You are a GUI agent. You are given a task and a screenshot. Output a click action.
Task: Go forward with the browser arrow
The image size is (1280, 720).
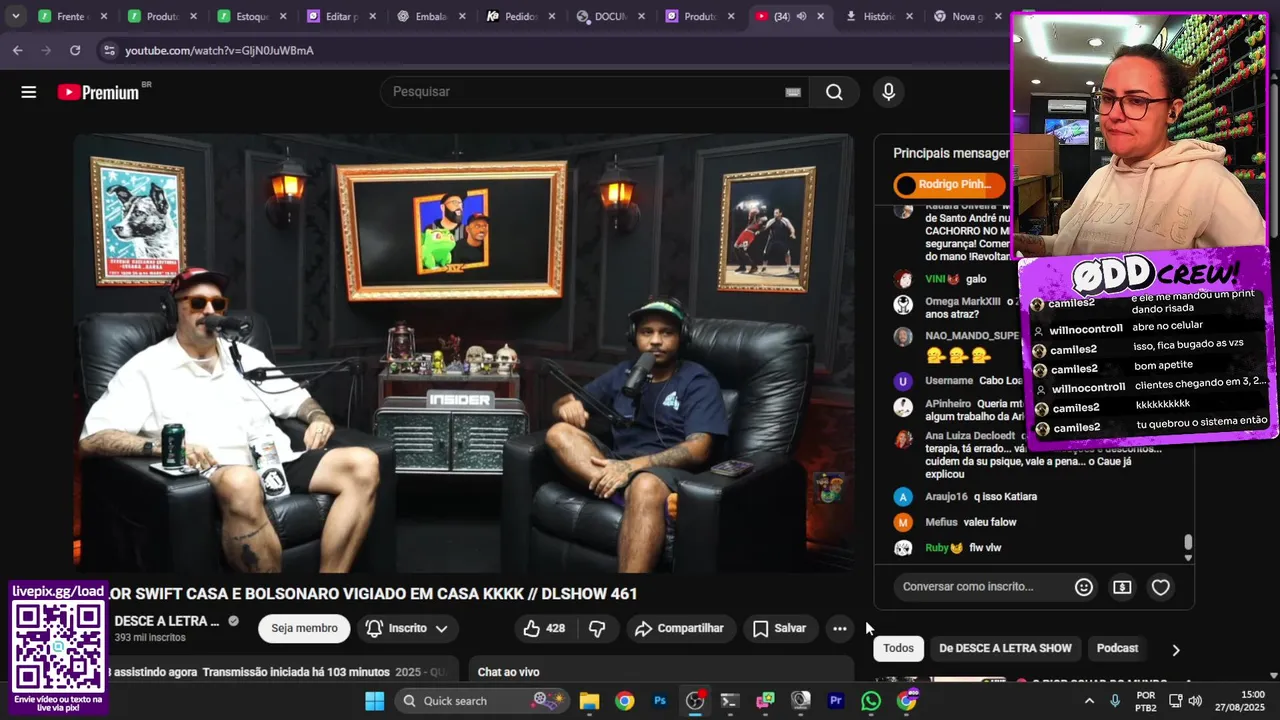click(46, 50)
